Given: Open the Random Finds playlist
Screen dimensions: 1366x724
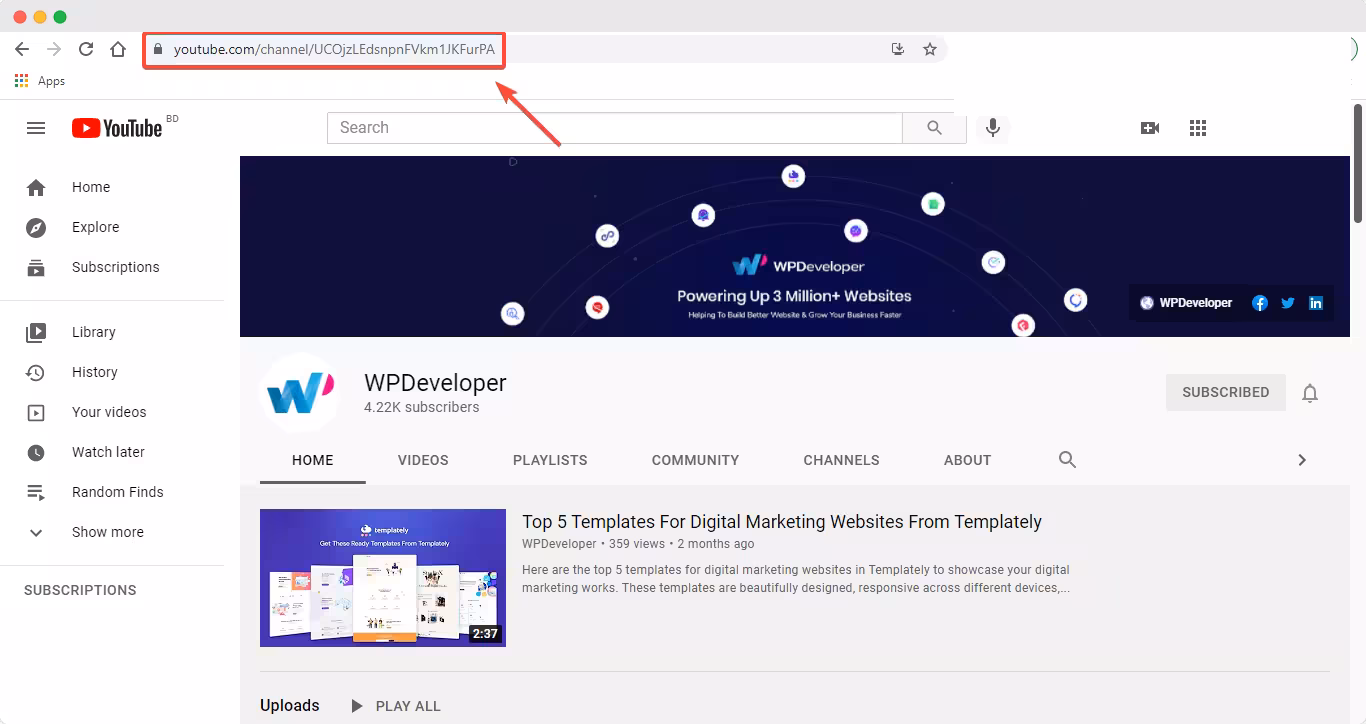Looking at the screenshot, I should point(112,492).
